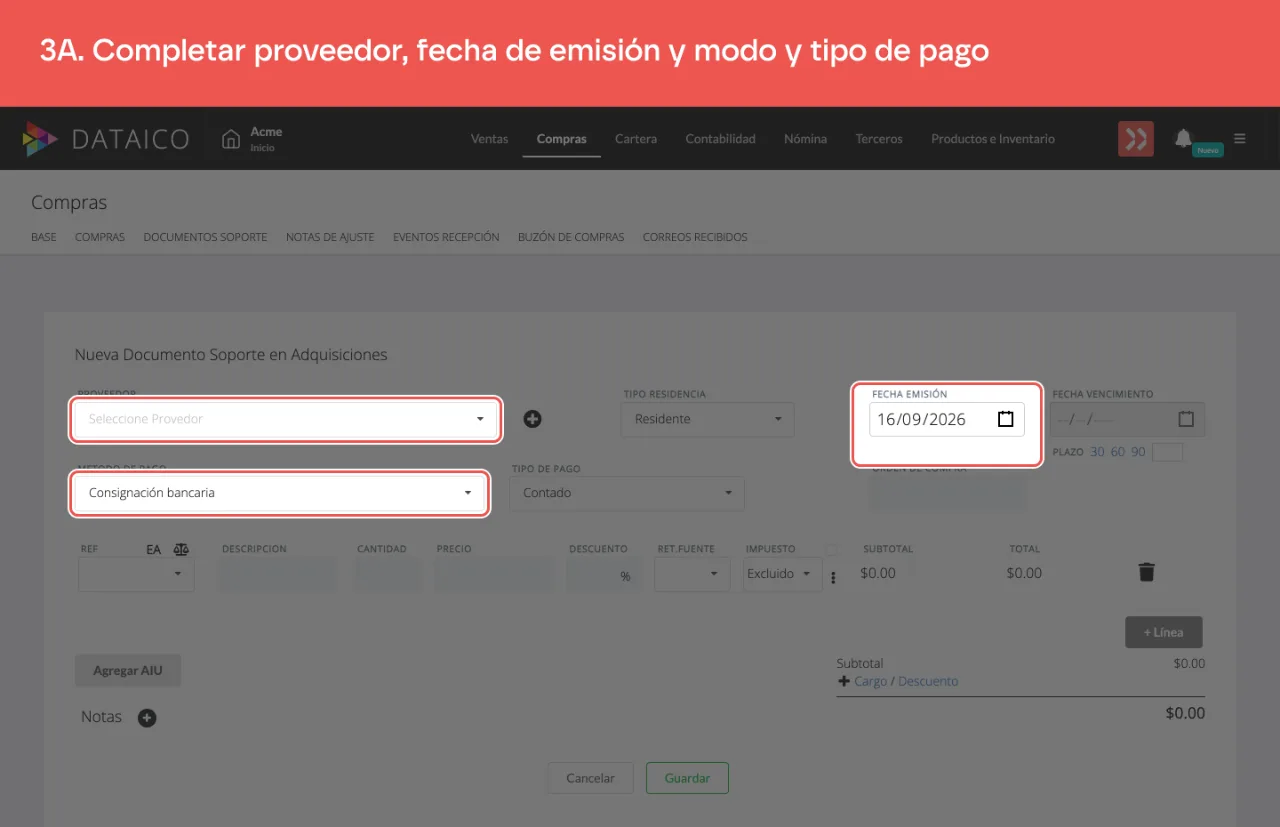Open the three-dot options beside Impuesto
The height and width of the screenshot is (827, 1280).
pyautogui.click(x=833, y=577)
